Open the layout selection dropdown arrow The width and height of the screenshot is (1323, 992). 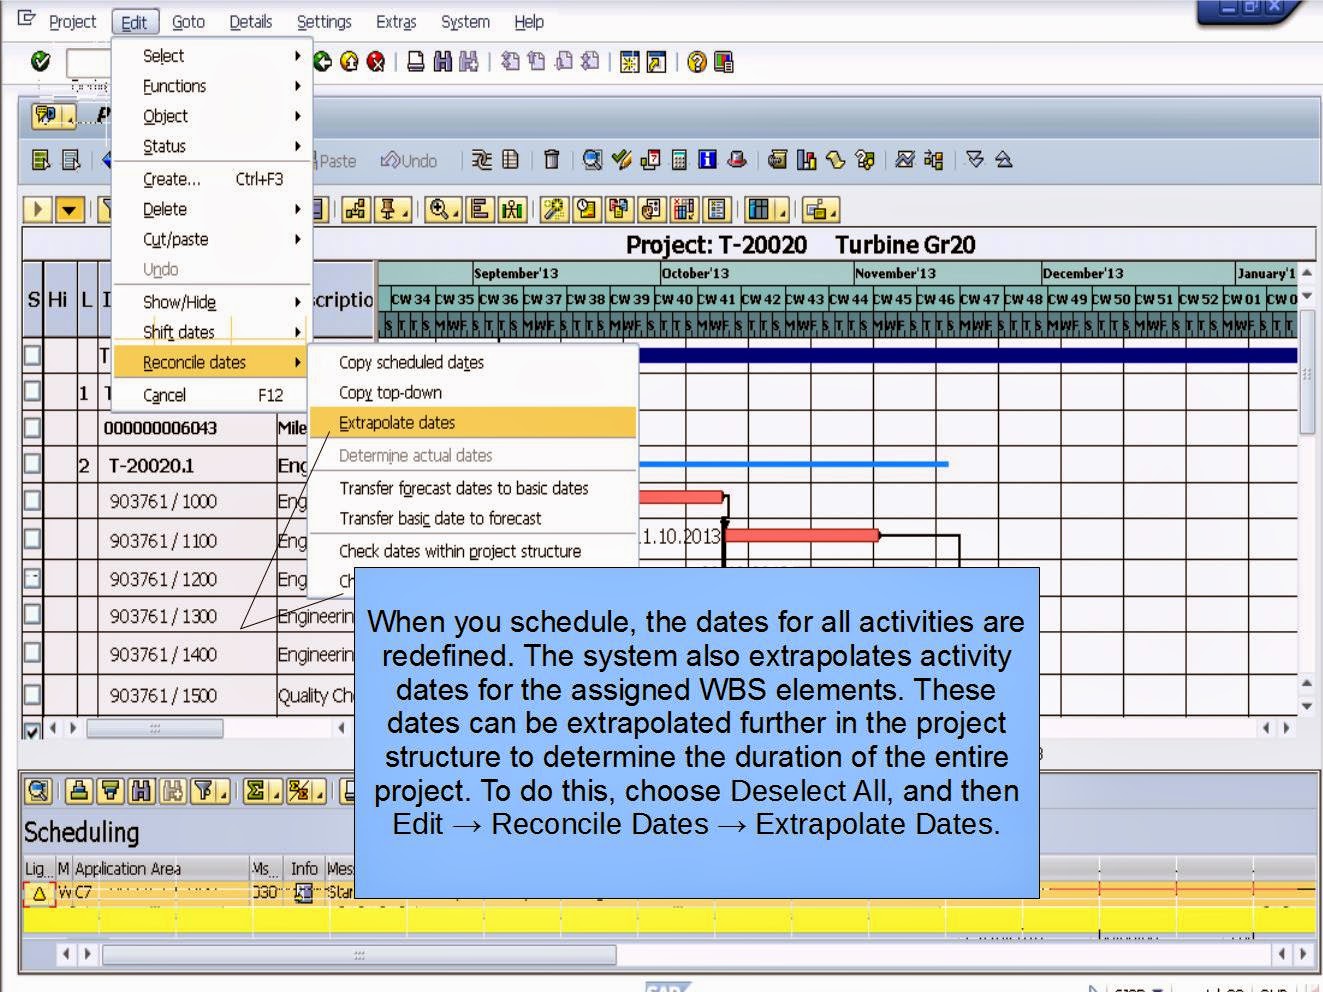(x=780, y=215)
